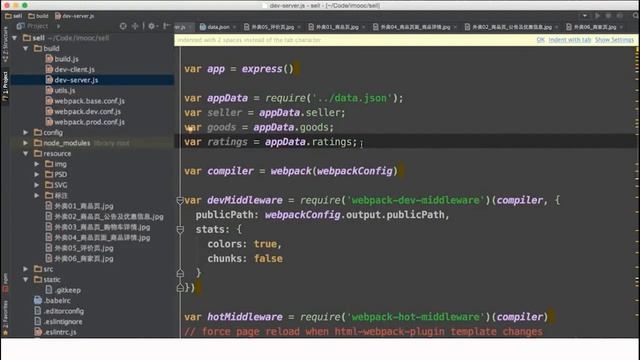640x360 pixels.
Task: Click fold end marker after chunks: false
Action: tap(180, 273)
